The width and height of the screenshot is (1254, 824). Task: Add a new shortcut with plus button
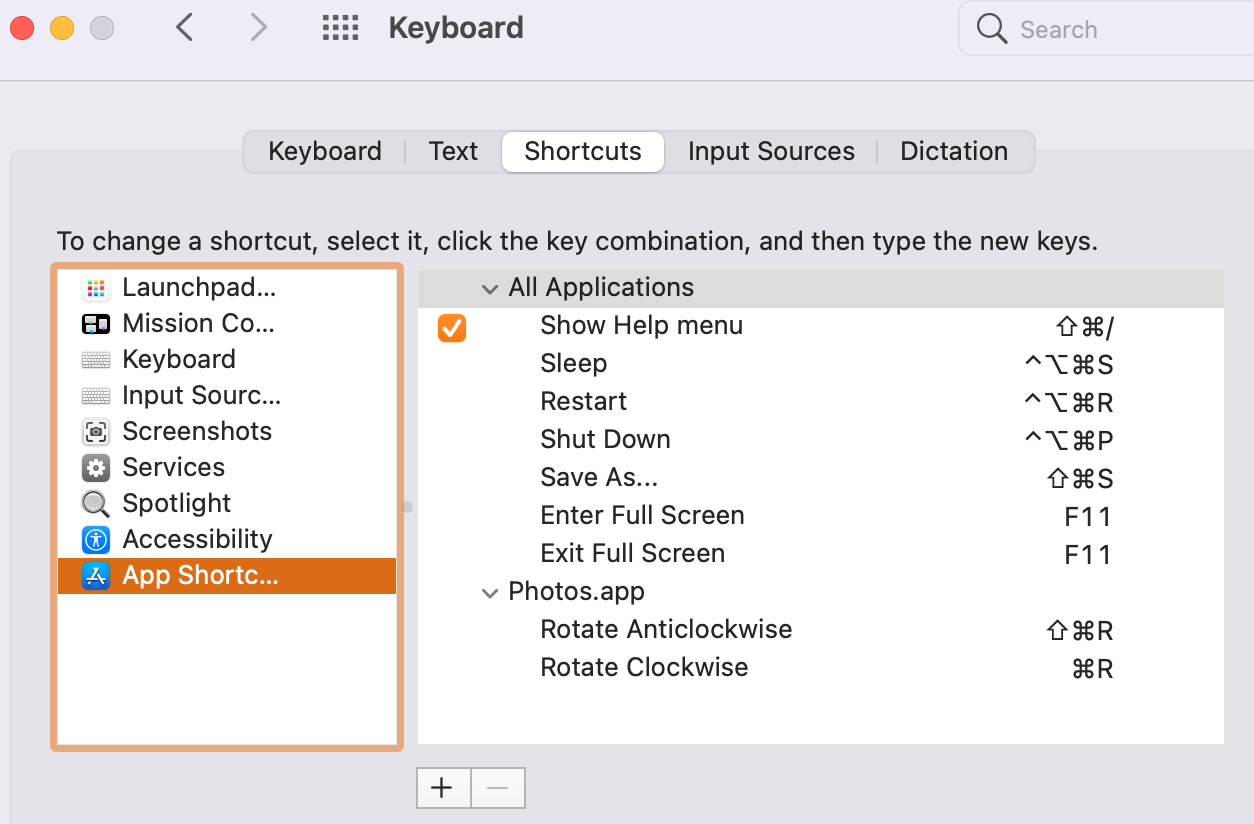442,788
